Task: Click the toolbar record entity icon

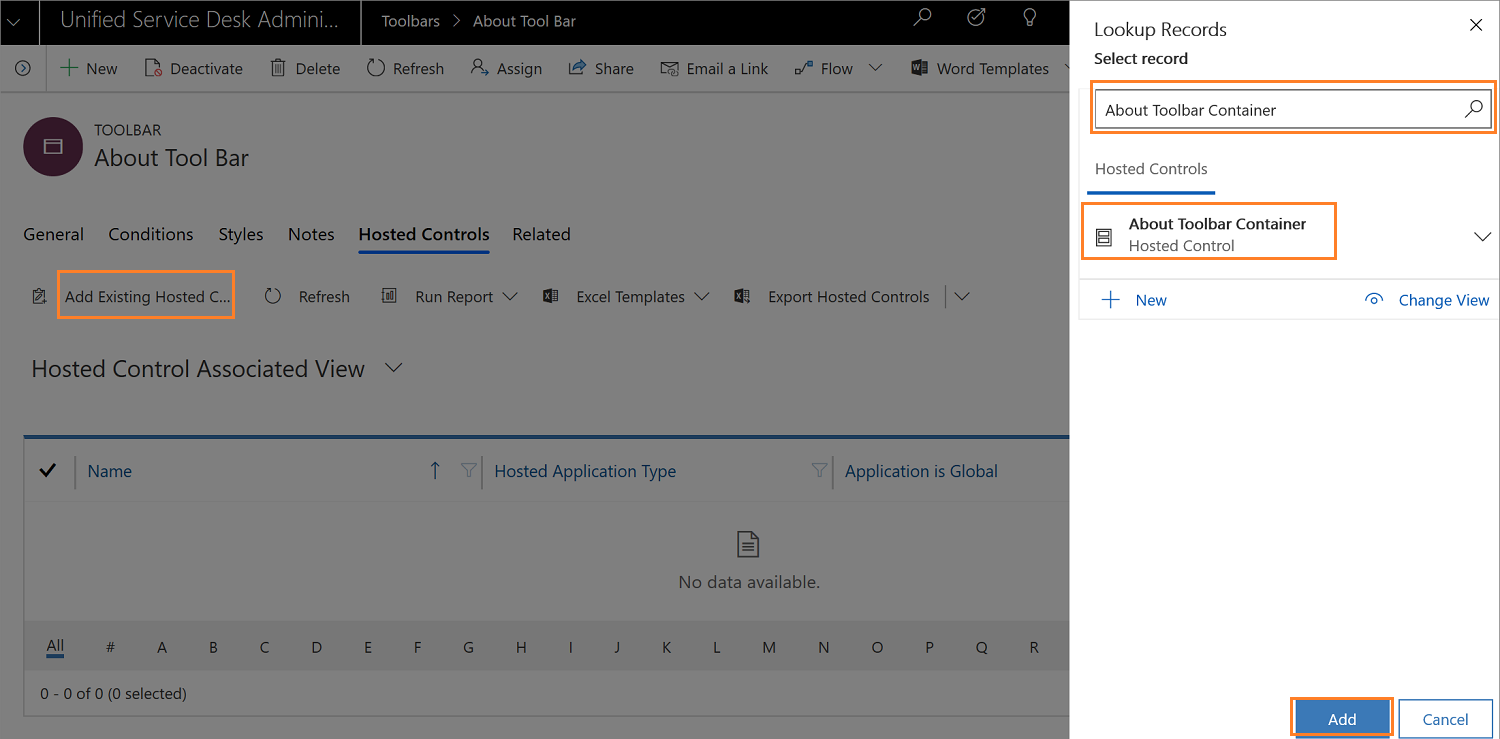Action: [53, 147]
